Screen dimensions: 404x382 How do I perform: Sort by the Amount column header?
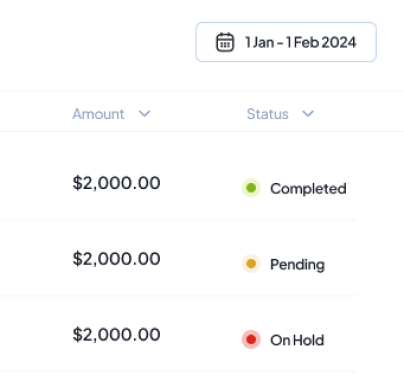98,114
